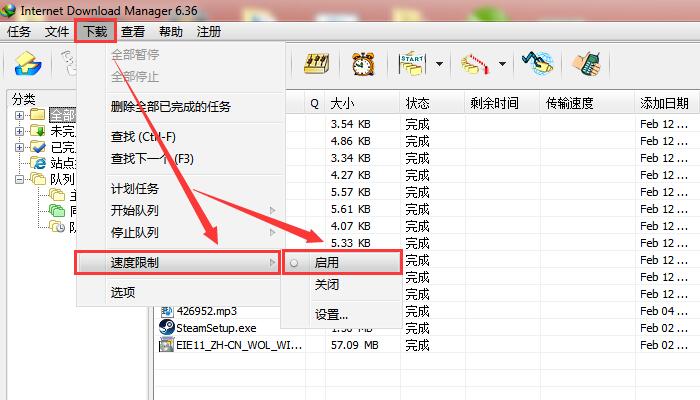700x400 pixels.
Task: Sort by the 添加日期 column header
Action: [667, 103]
